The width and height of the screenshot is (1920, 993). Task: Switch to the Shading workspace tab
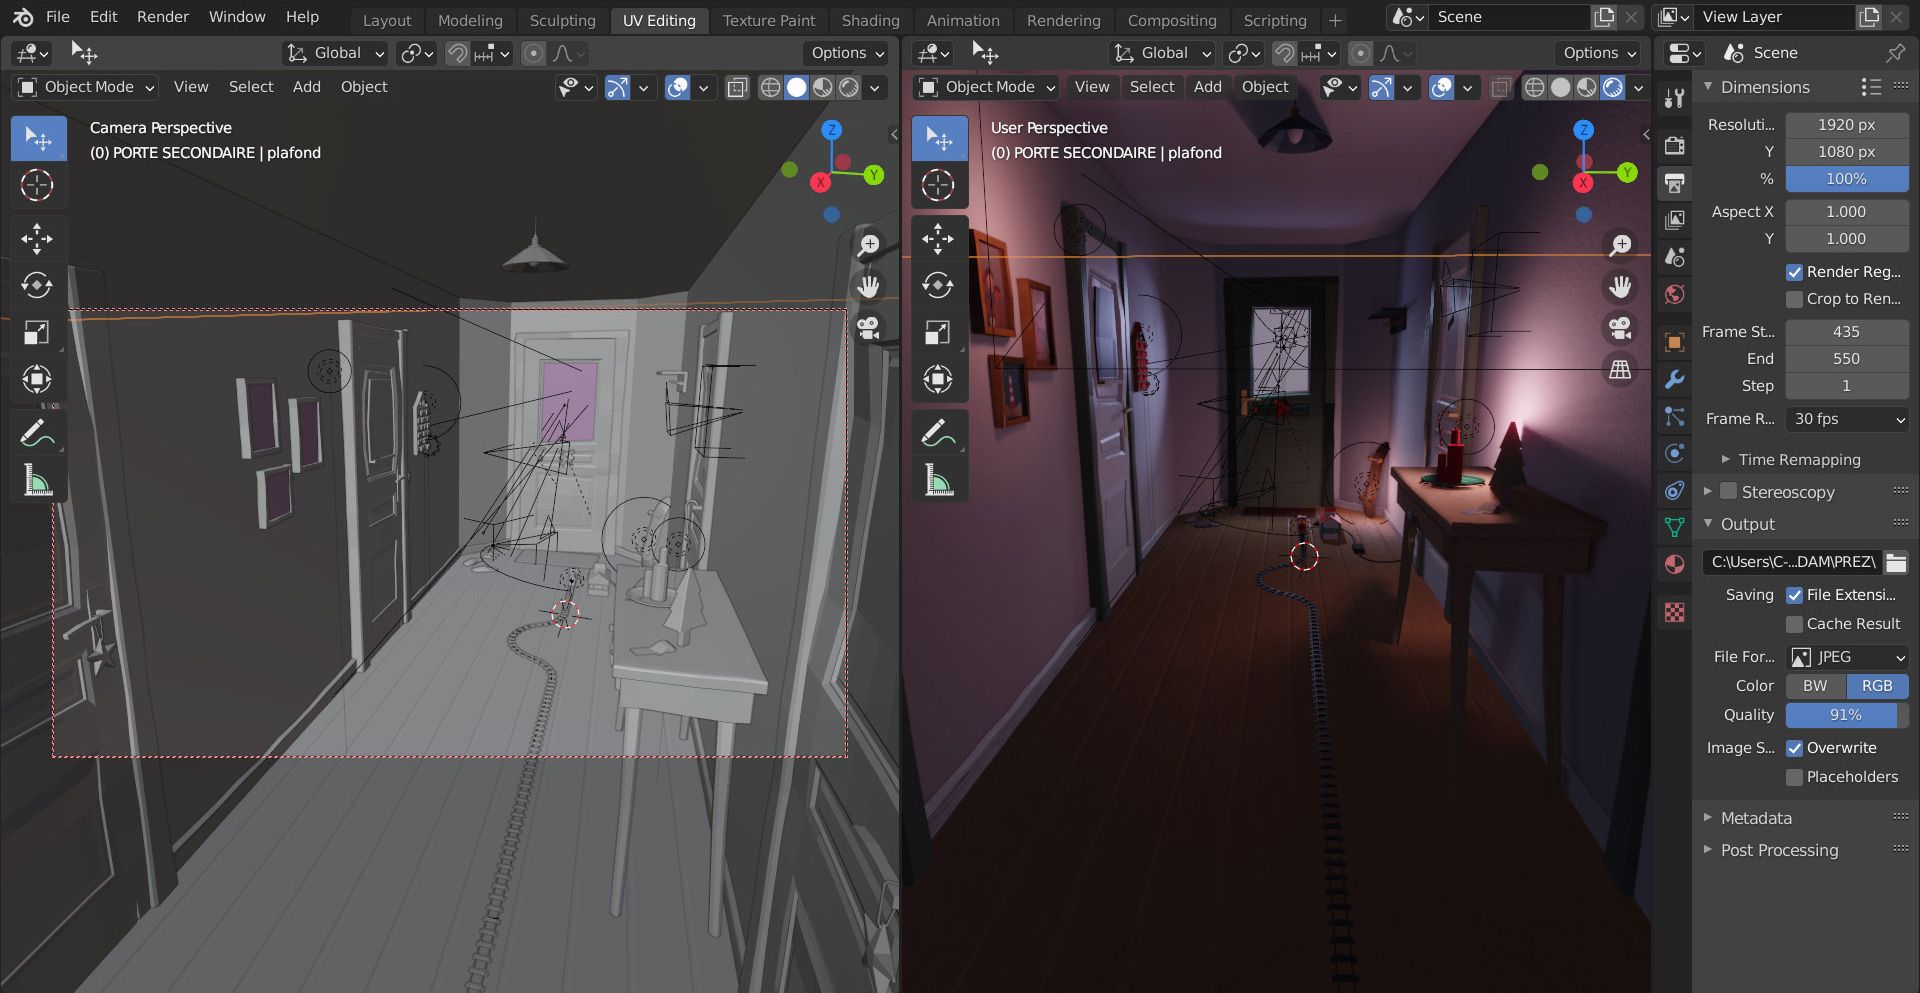click(870, 20)
